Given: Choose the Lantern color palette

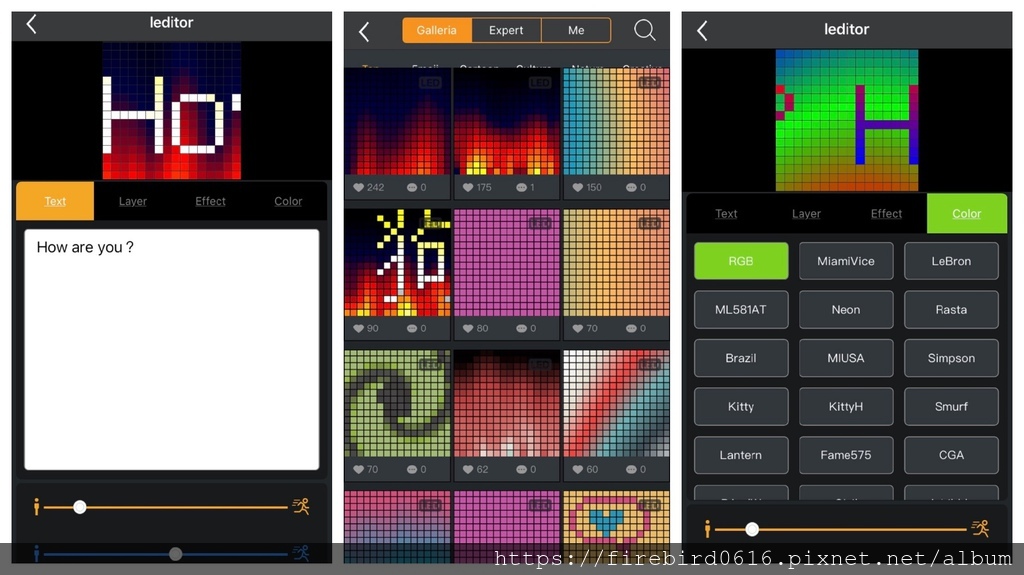Looking at the screenshot, I should coord(741,455).
